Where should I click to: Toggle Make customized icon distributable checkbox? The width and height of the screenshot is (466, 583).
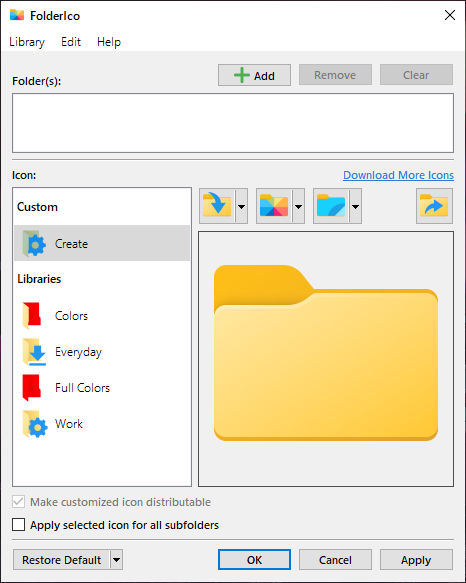coord(18,502)
